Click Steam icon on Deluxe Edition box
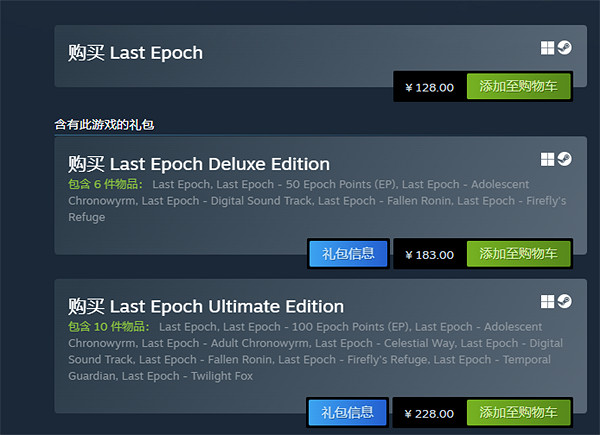 click(565, 159)
